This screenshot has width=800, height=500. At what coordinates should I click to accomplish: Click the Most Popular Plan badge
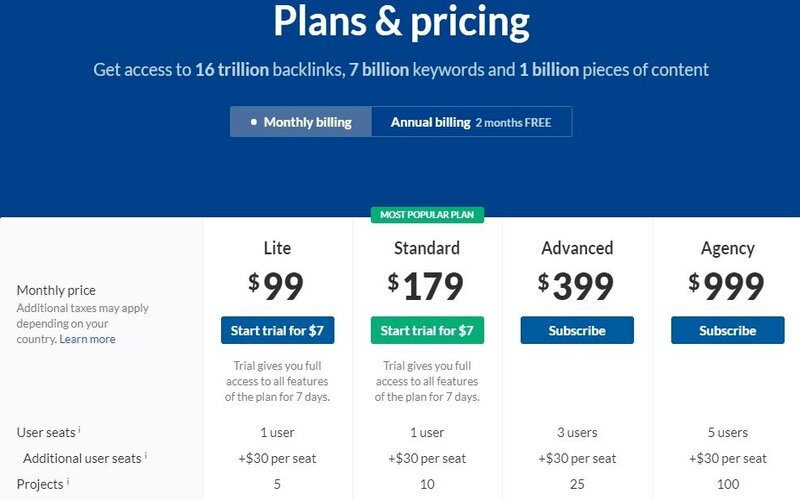coord(427,214)
